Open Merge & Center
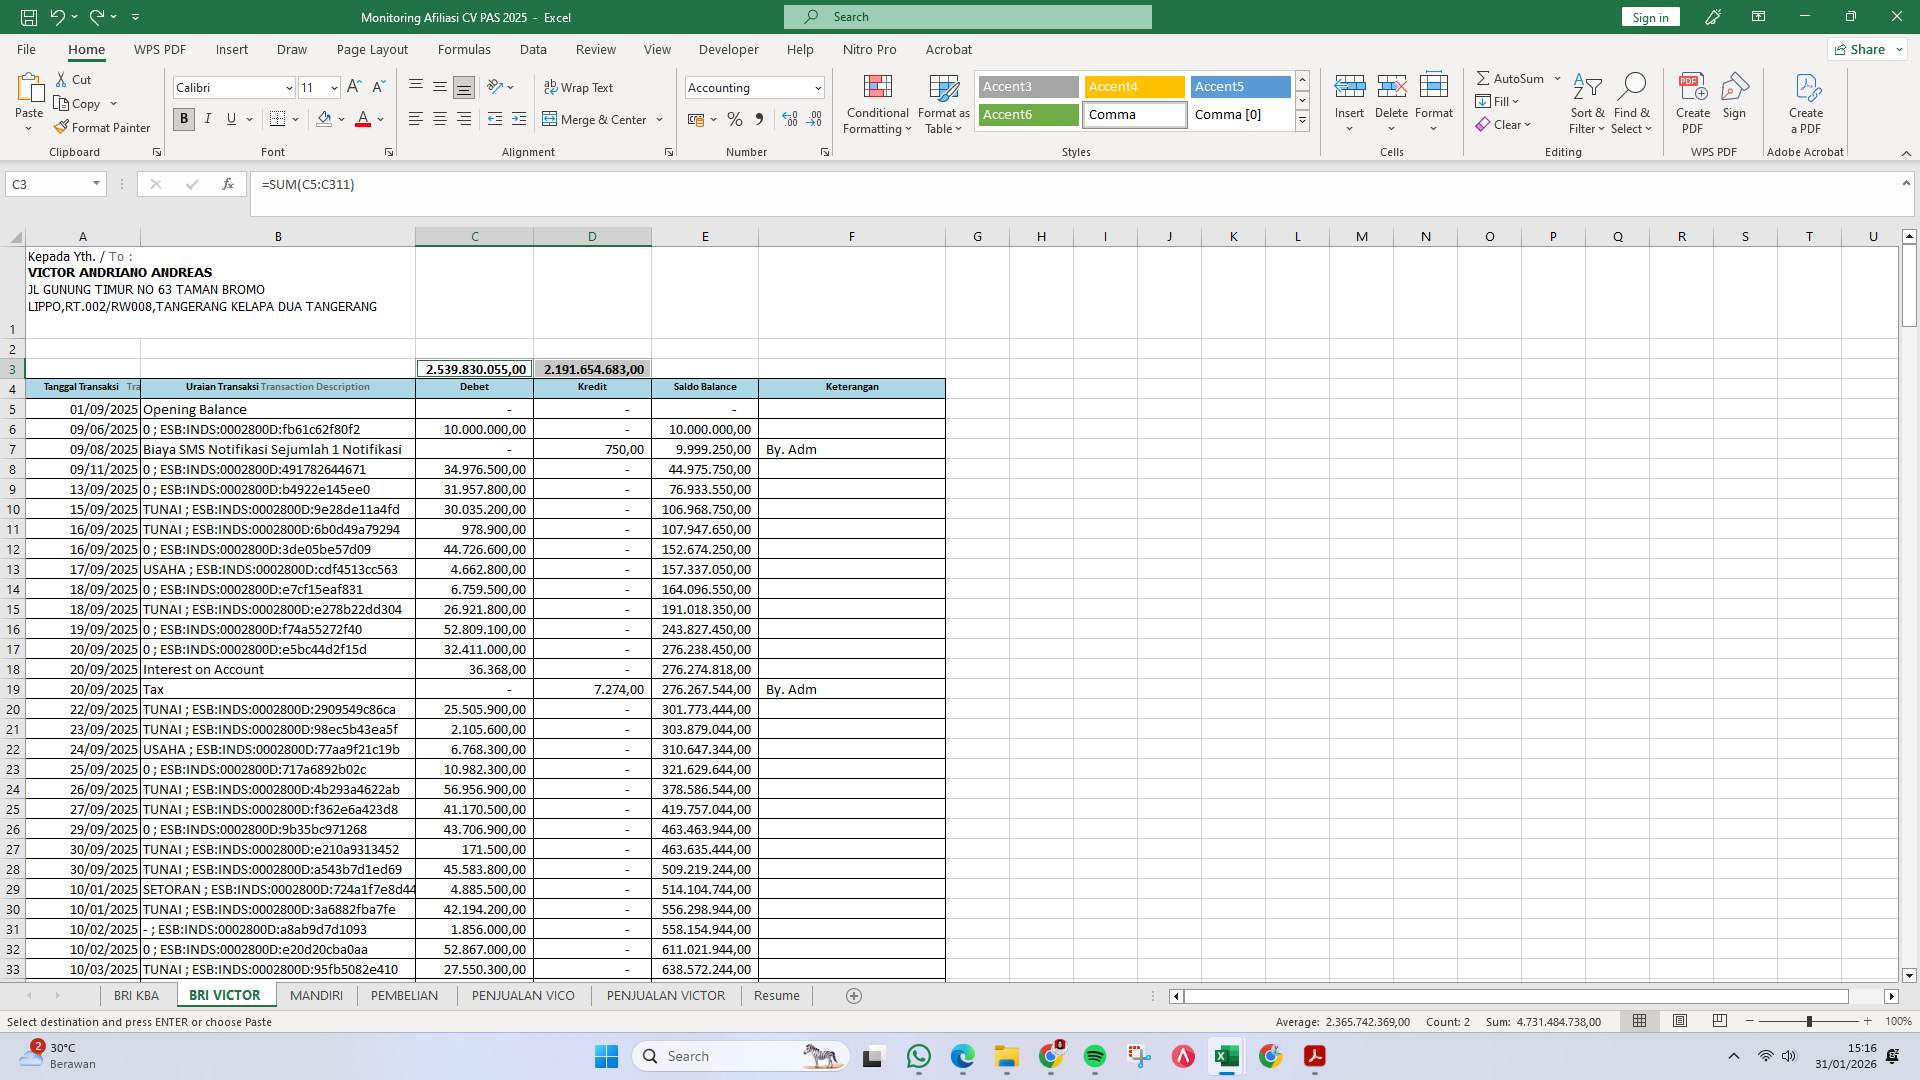Screen dimensions: 1920x1080 coord(597,119)
